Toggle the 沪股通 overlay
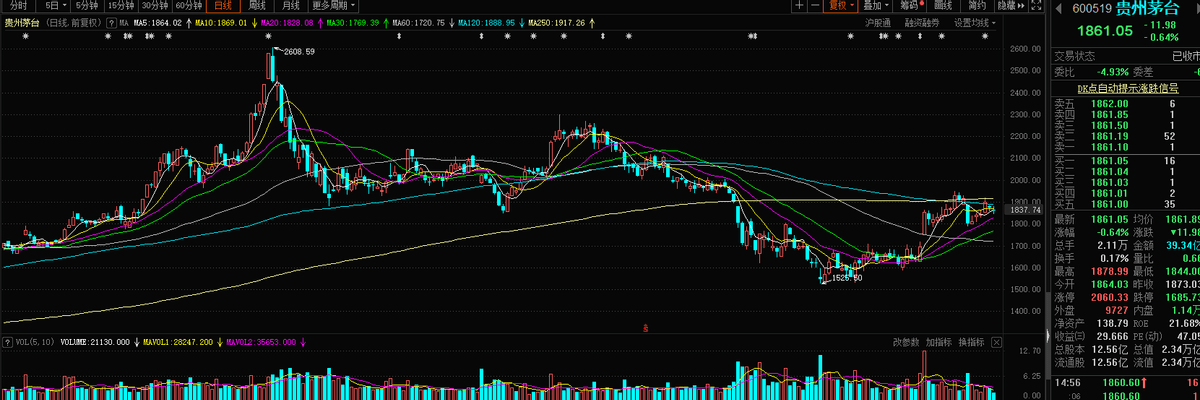The height and width of the screenshot is (400, 1200). coord(878,22)
